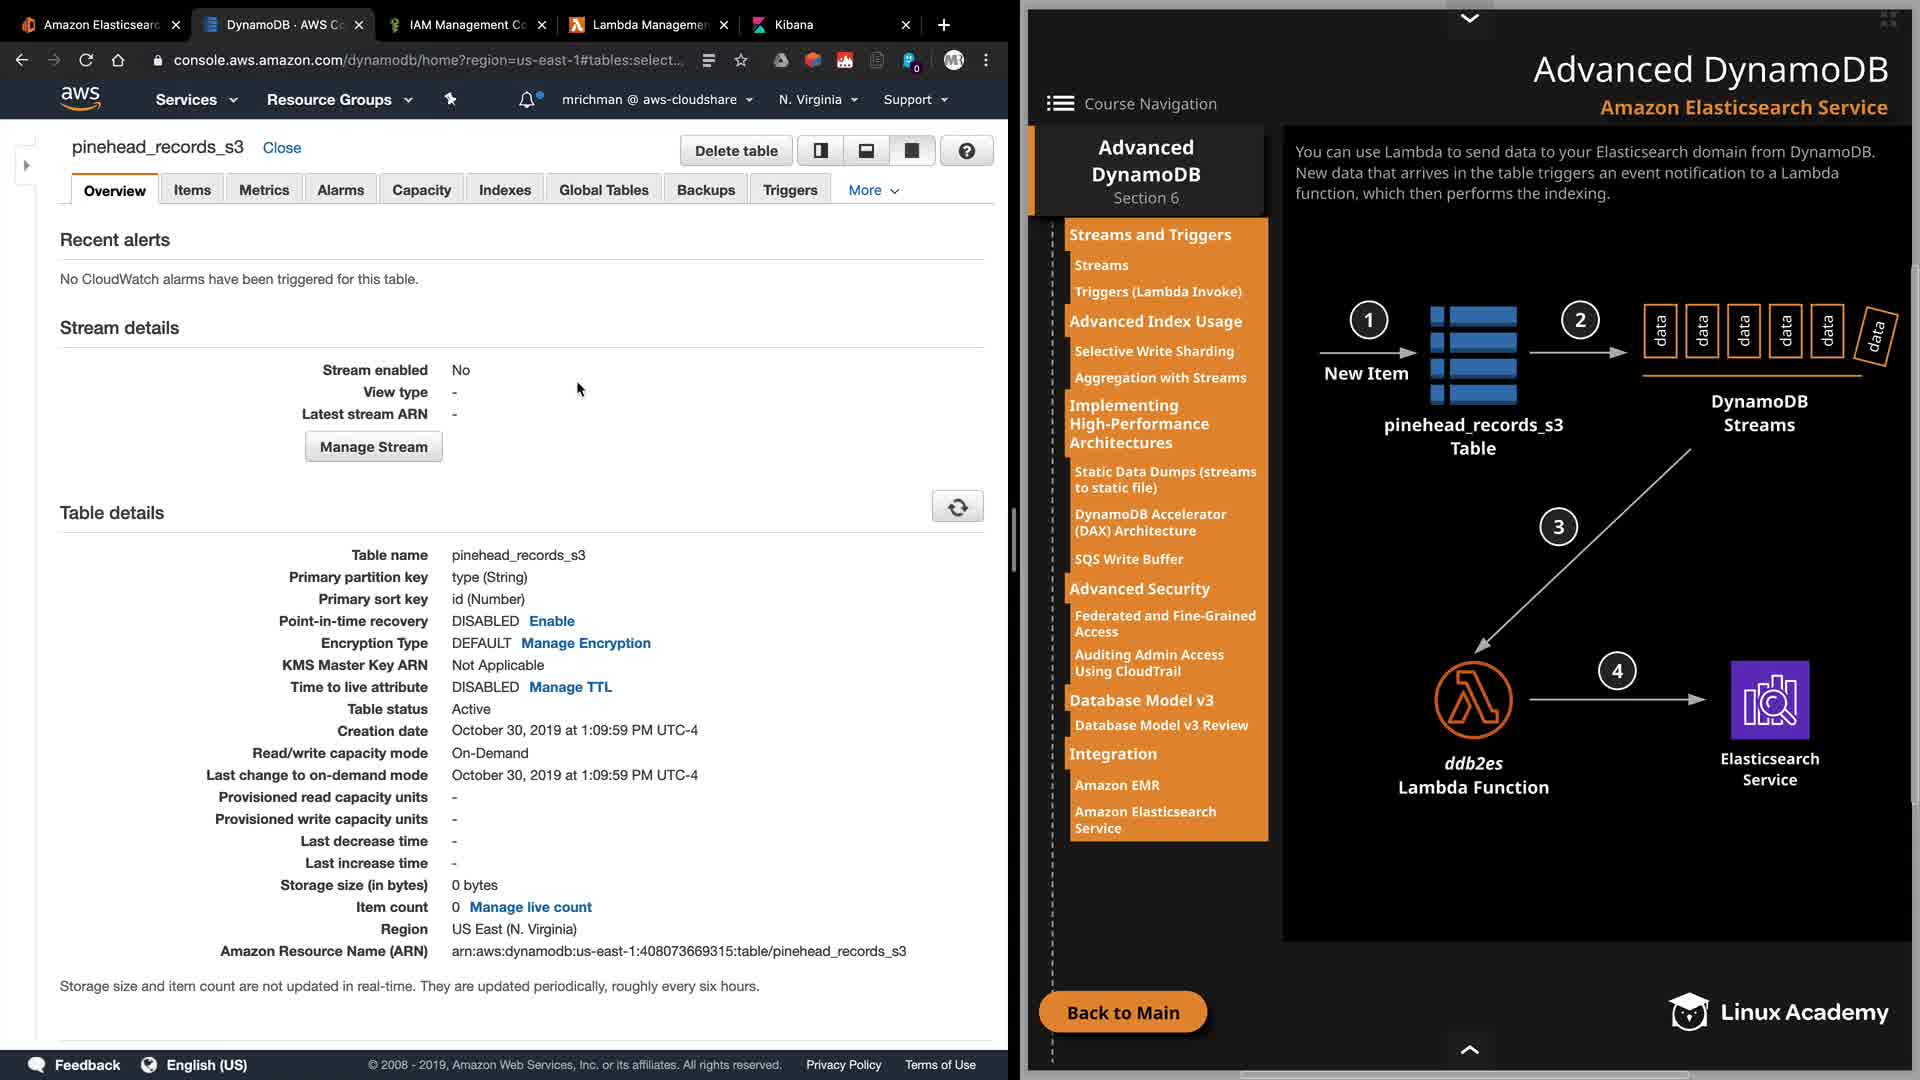Image resolution: width=1920 pixels, height=1080 pixels.
Task: Refresh table details with refresh icon
Action: pyautogui.click(x=957, y=507)
